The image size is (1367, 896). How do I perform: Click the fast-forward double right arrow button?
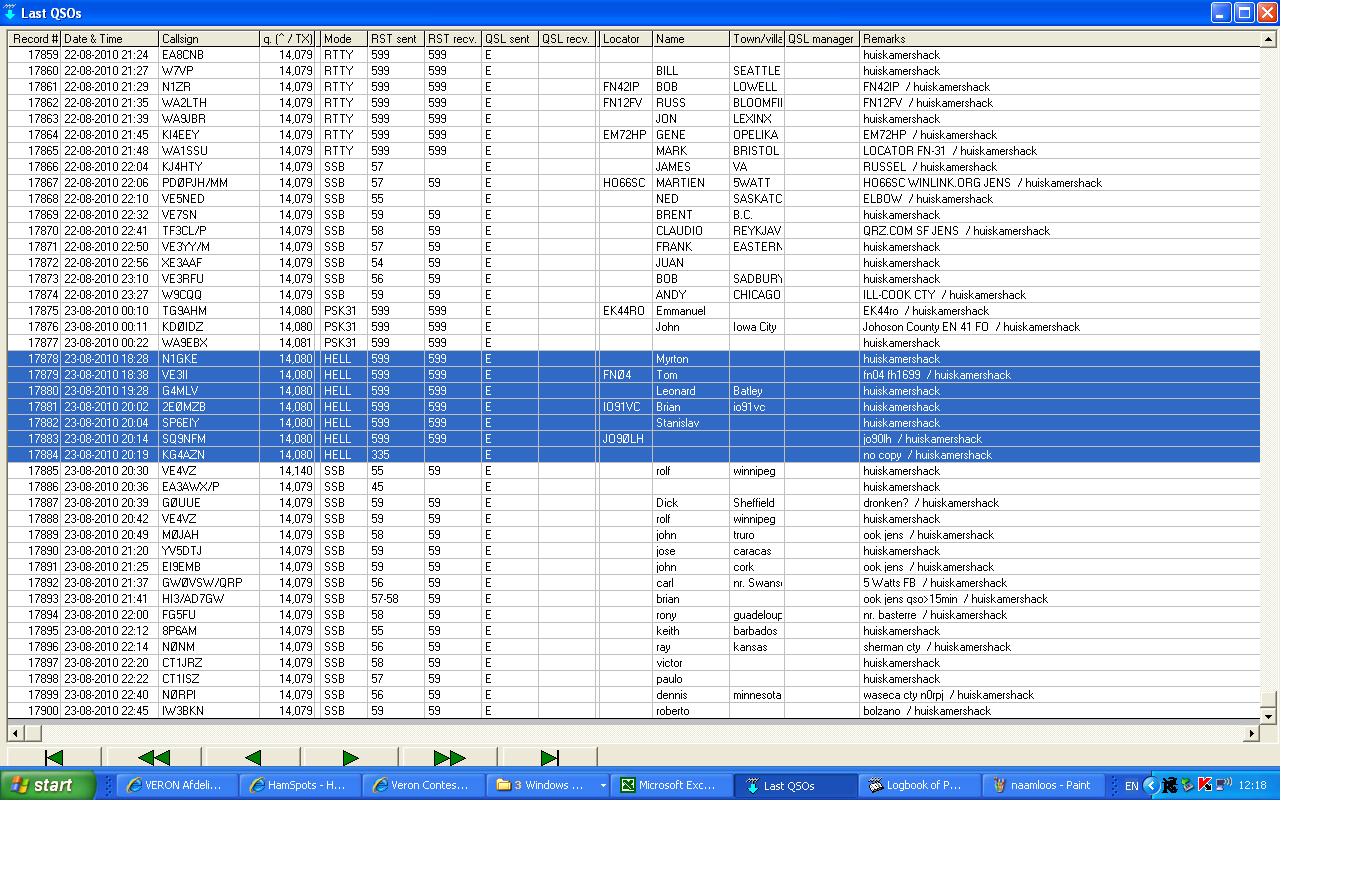coord(449,758)
